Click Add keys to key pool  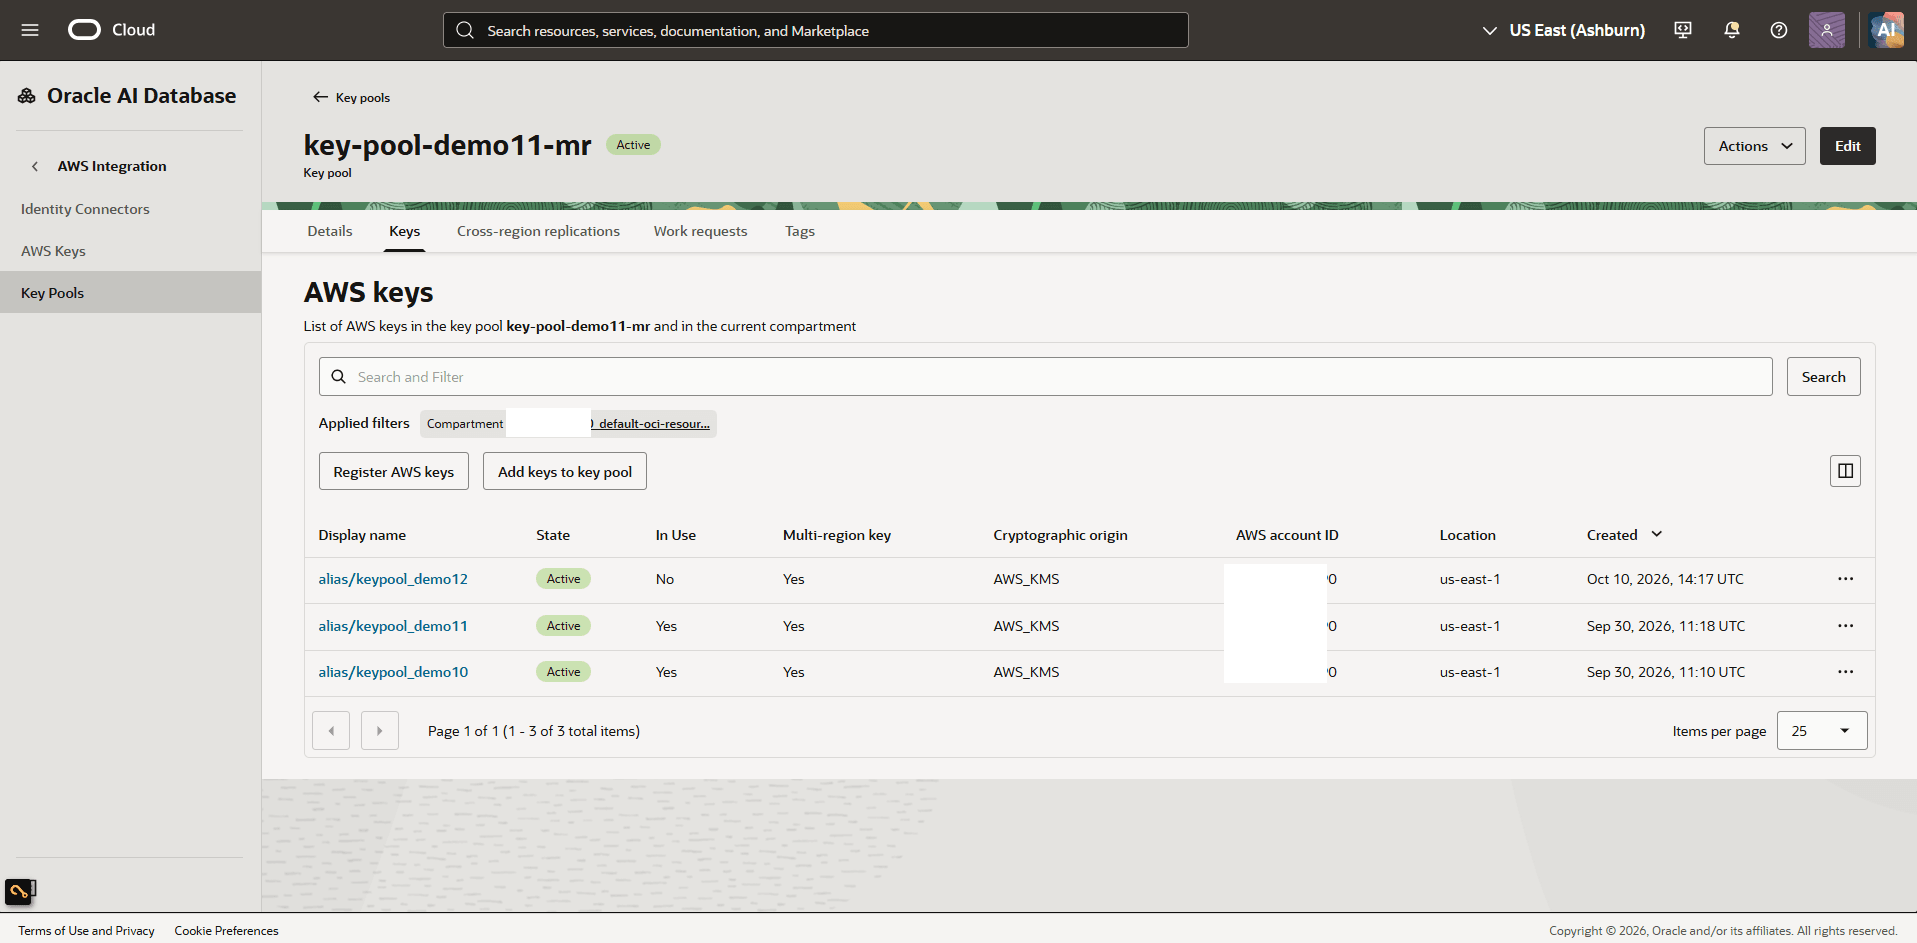565,472
